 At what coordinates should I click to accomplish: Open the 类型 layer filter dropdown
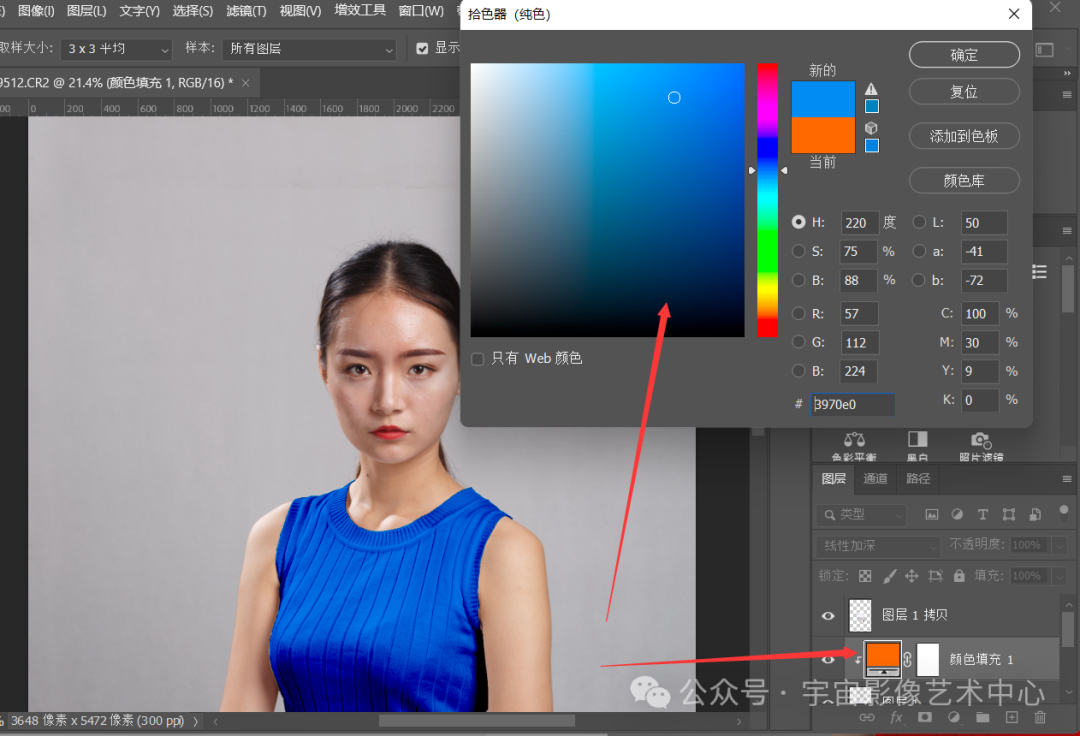coord(862,514)
